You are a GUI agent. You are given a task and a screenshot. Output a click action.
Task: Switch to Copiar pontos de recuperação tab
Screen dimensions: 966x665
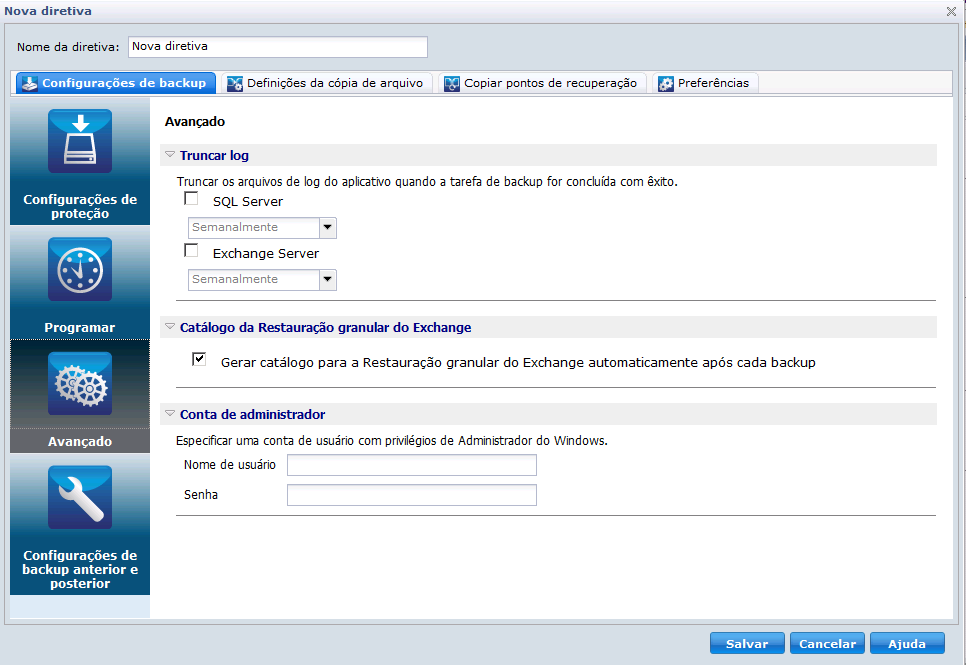[549, 83]
